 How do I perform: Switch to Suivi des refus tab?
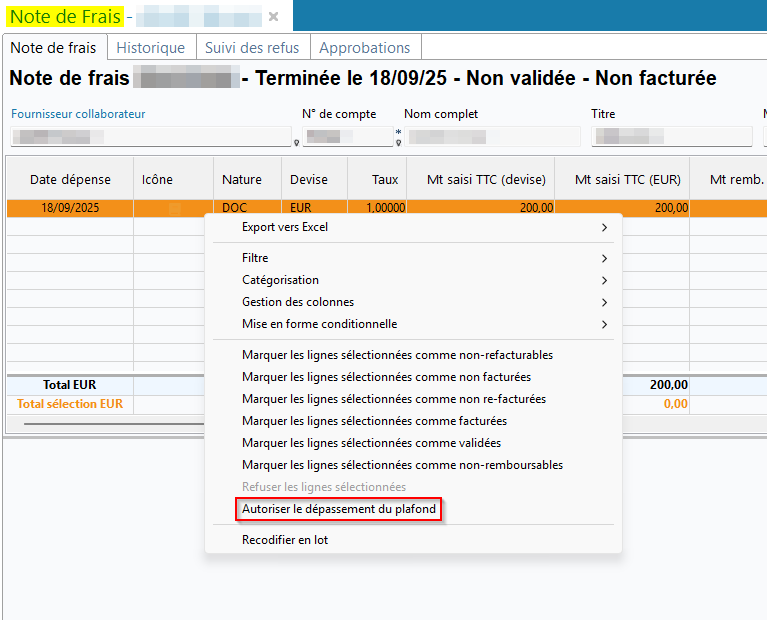point(252,47)
